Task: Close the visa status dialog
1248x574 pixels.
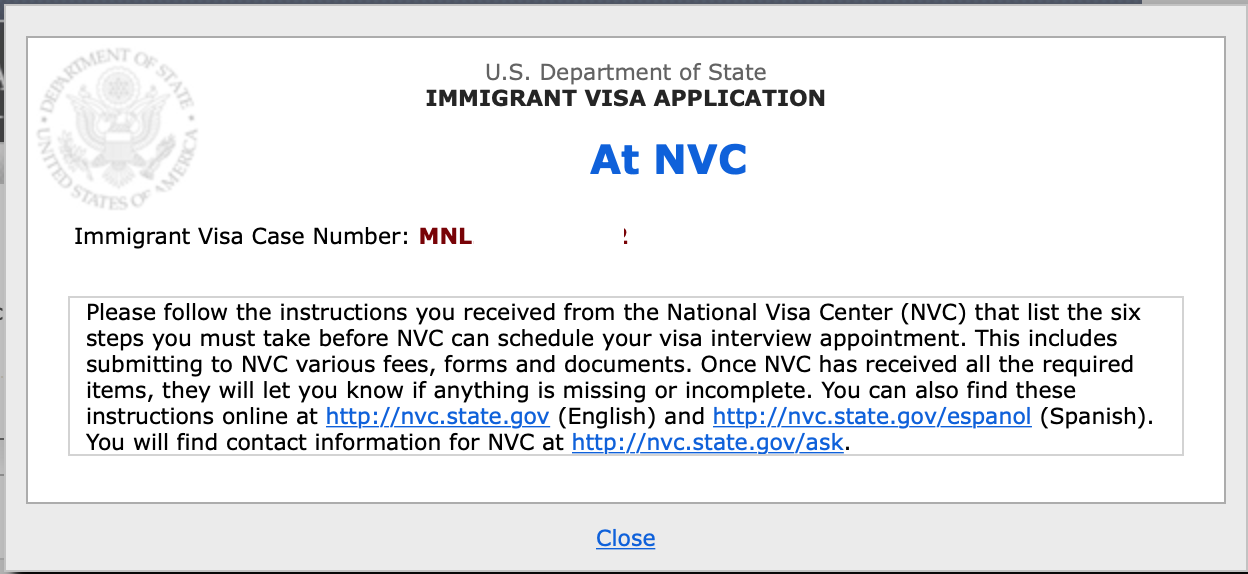Action: pos(626,538)
